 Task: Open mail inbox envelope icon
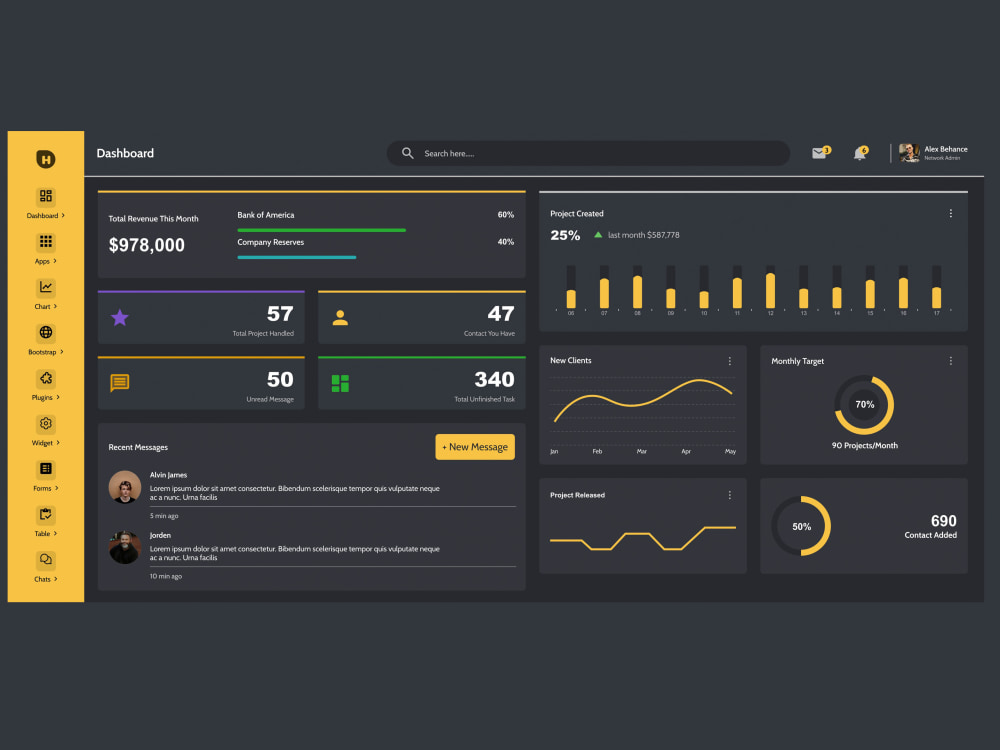coord(820,152)
